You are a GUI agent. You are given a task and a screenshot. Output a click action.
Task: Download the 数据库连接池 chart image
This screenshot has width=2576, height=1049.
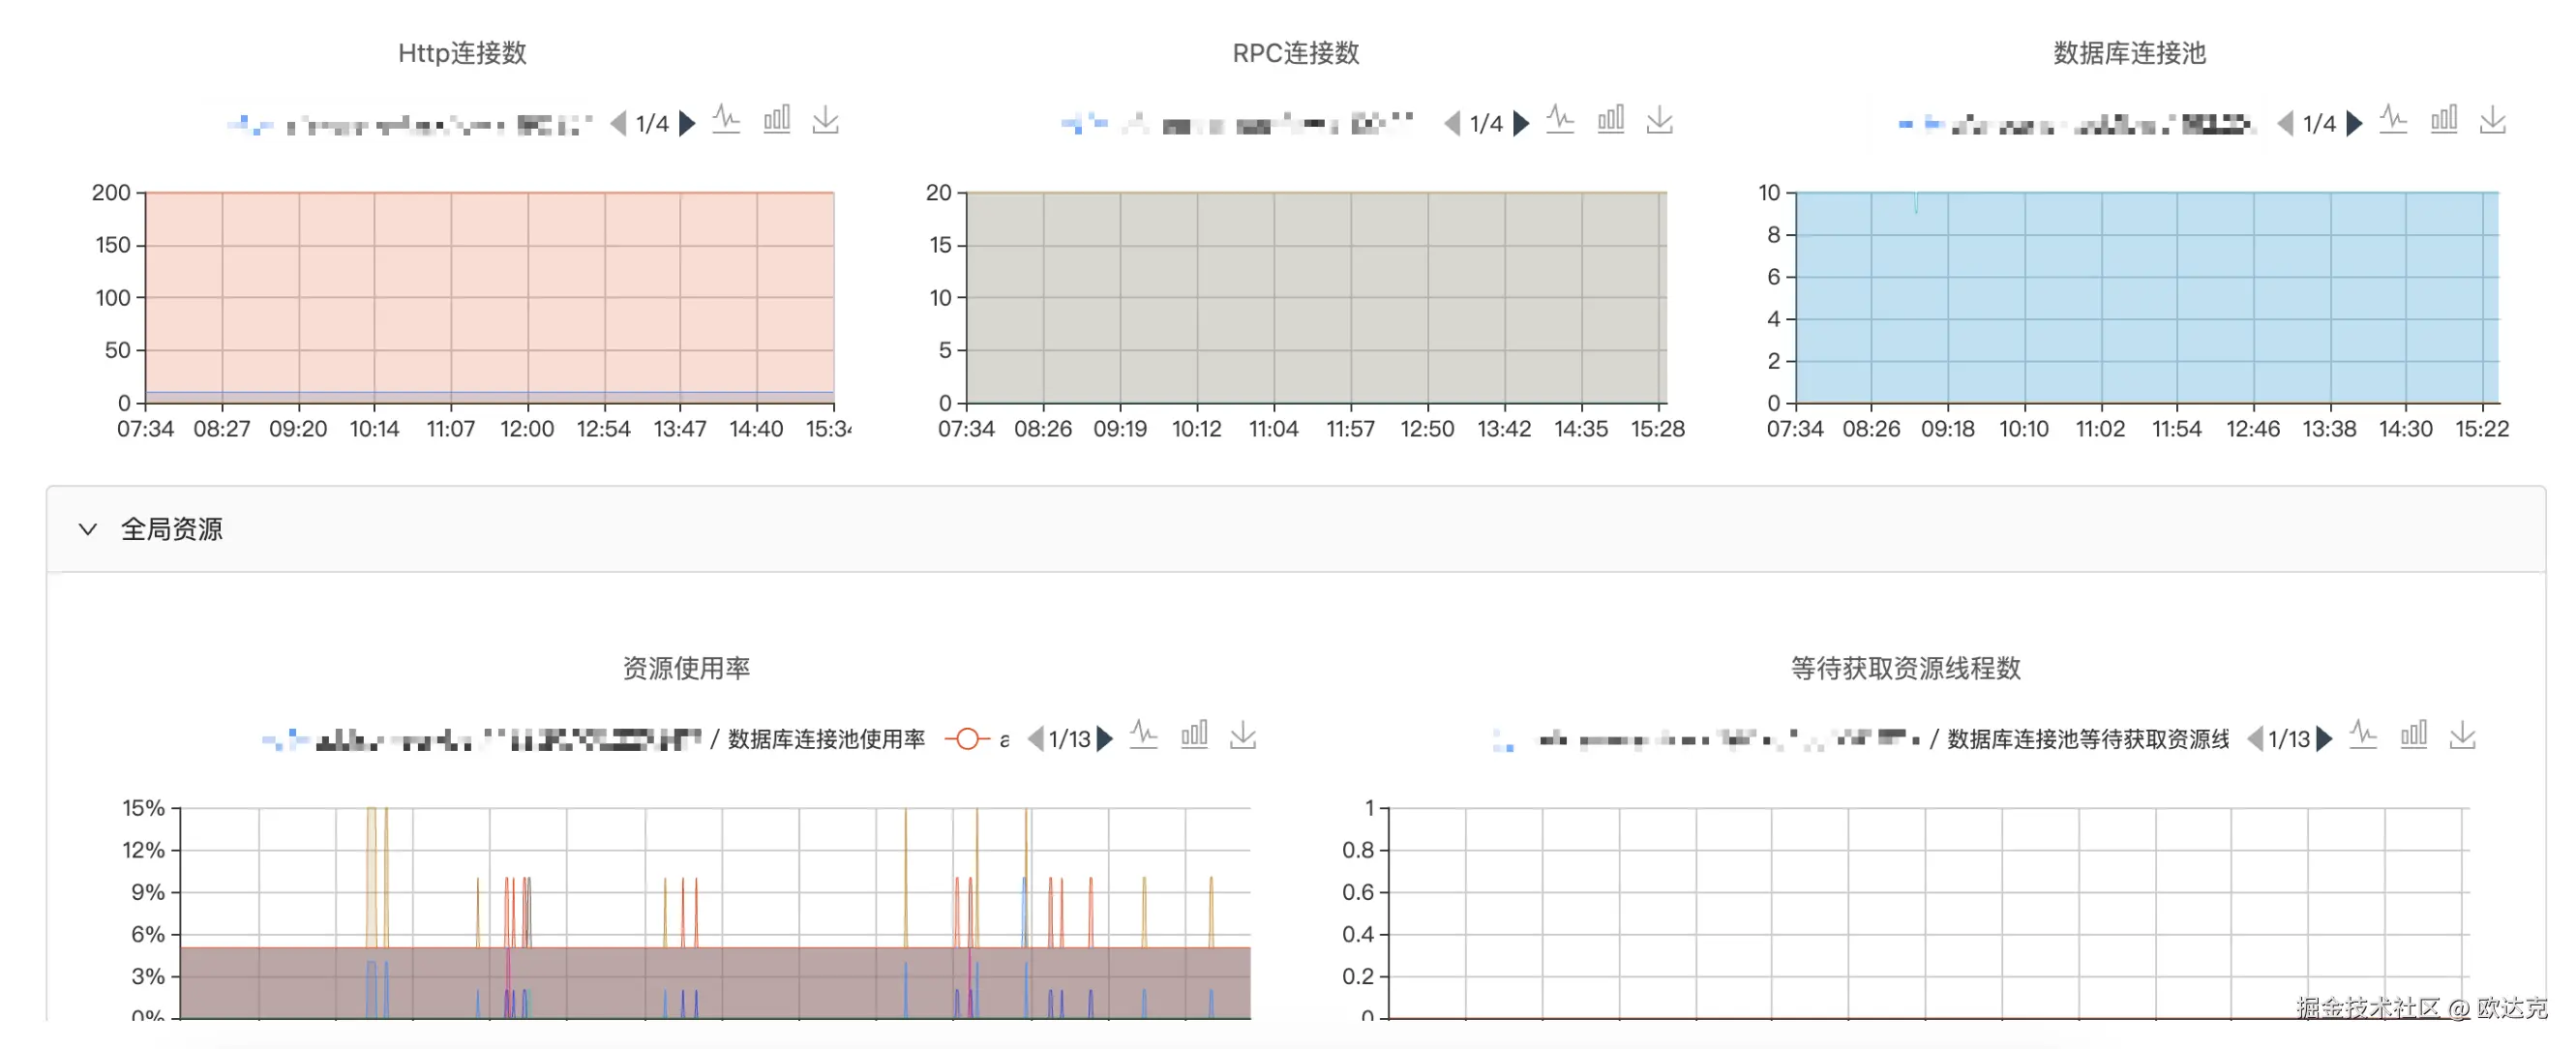[x=2492, y=121]
